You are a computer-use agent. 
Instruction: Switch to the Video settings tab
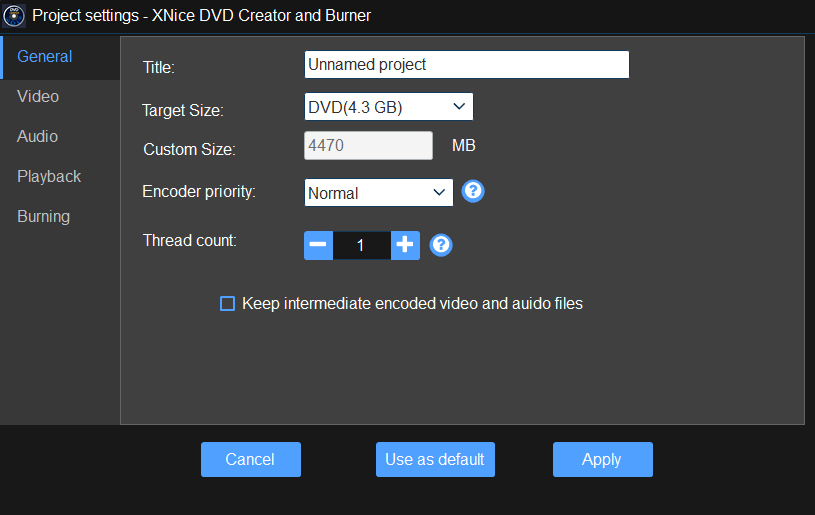38,97
